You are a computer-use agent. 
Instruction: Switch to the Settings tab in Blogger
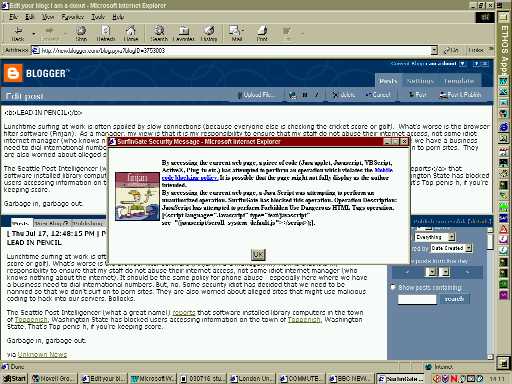[420, 81]
